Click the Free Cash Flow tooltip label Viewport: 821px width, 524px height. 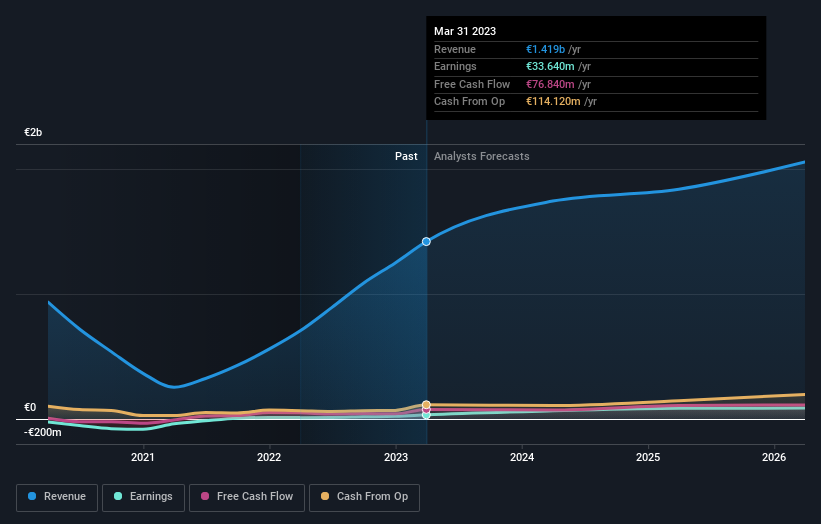pyautogui.click(x=472, y=84)
